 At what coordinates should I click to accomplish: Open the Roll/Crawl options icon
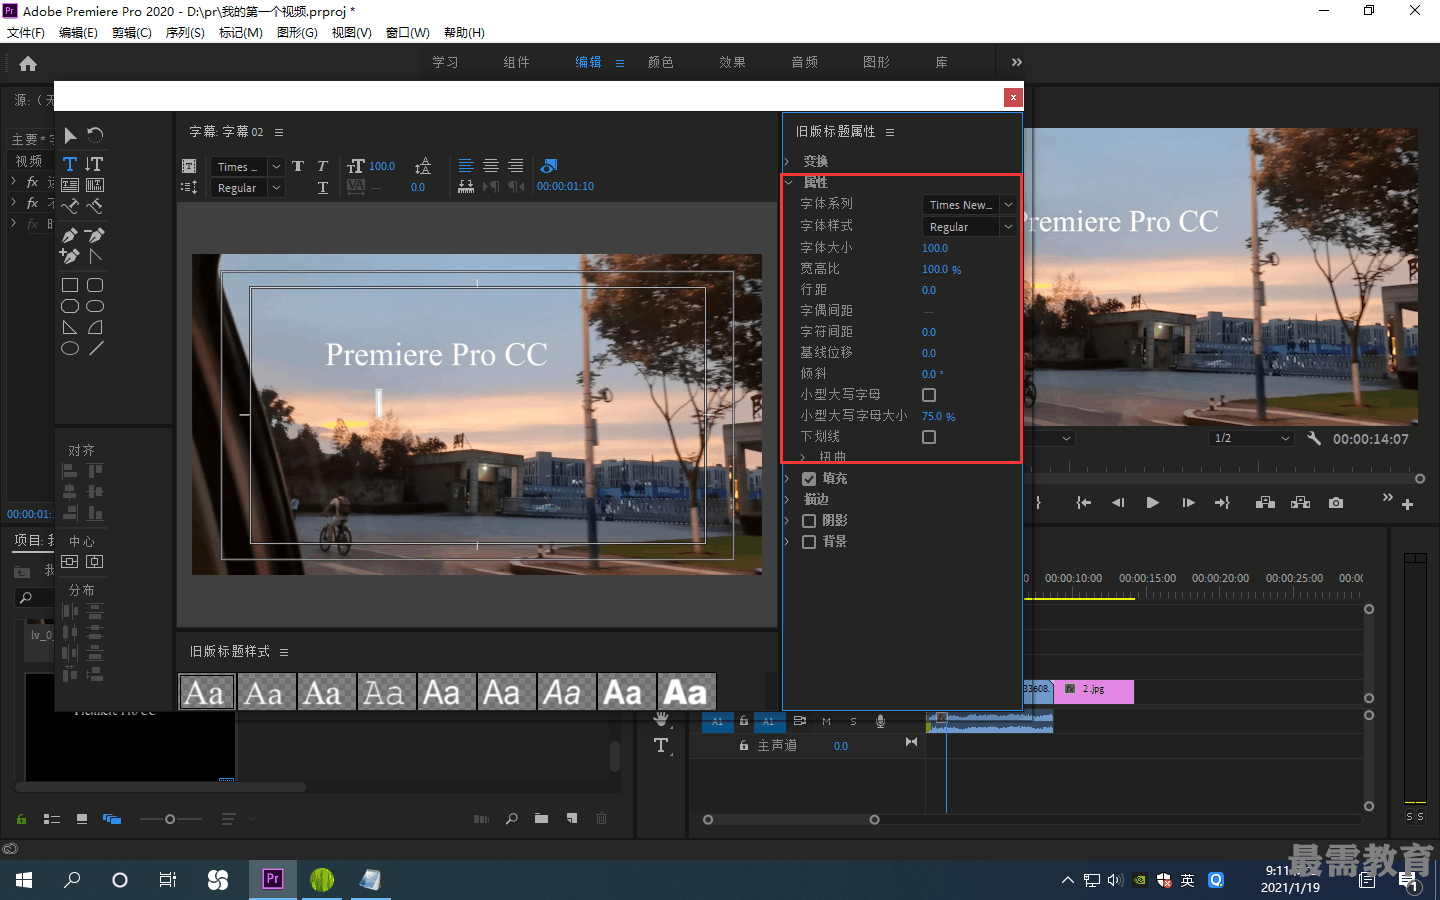pyautogui.click(x=189, y=187)
